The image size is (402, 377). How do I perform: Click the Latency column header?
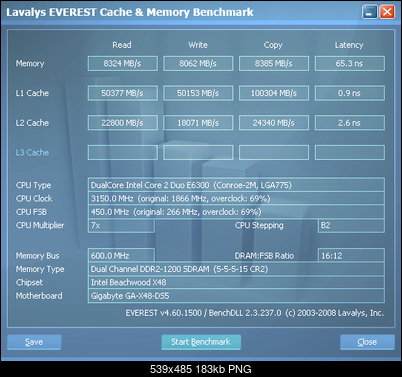point(349,45)
